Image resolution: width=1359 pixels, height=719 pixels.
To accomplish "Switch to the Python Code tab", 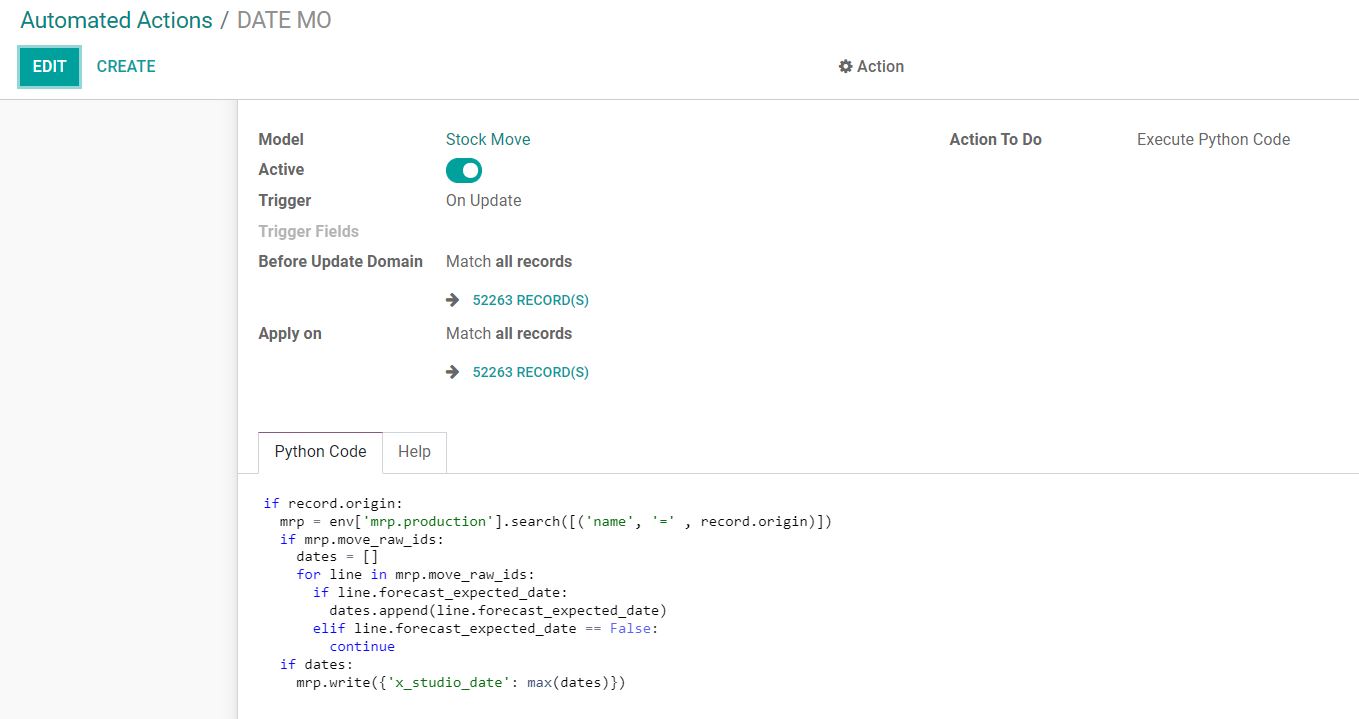I will (320, 452).
